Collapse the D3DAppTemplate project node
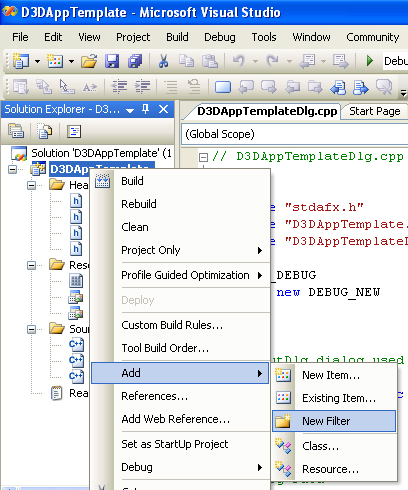408x490 pixels. [13, 170]
